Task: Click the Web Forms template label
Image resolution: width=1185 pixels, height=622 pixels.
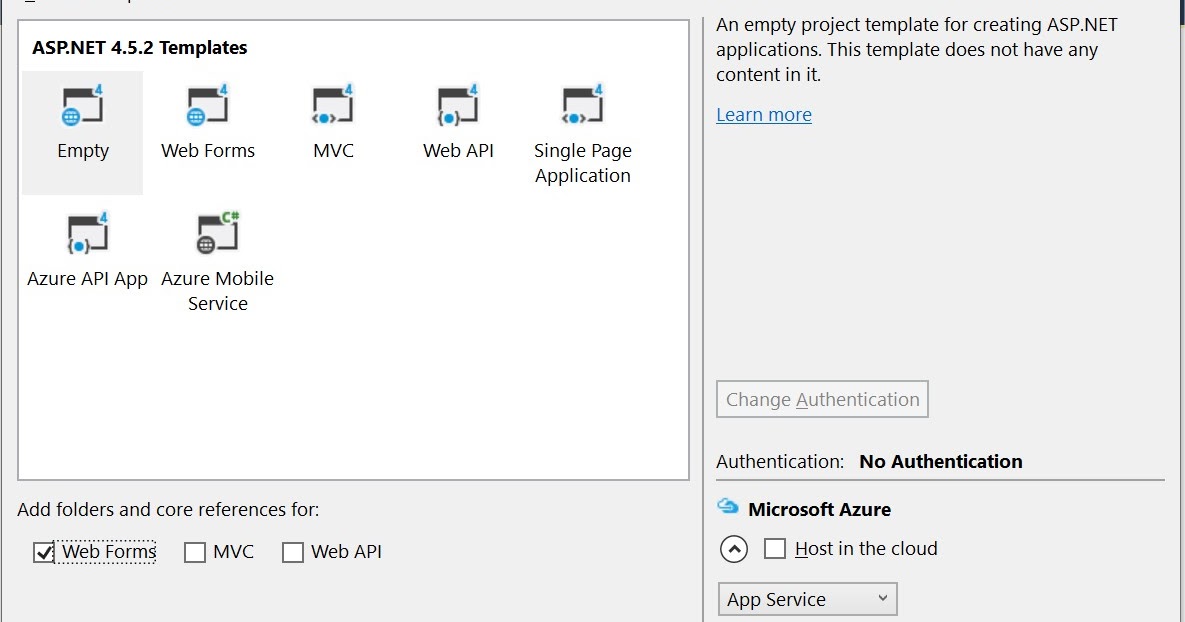Action: point(208,151)
